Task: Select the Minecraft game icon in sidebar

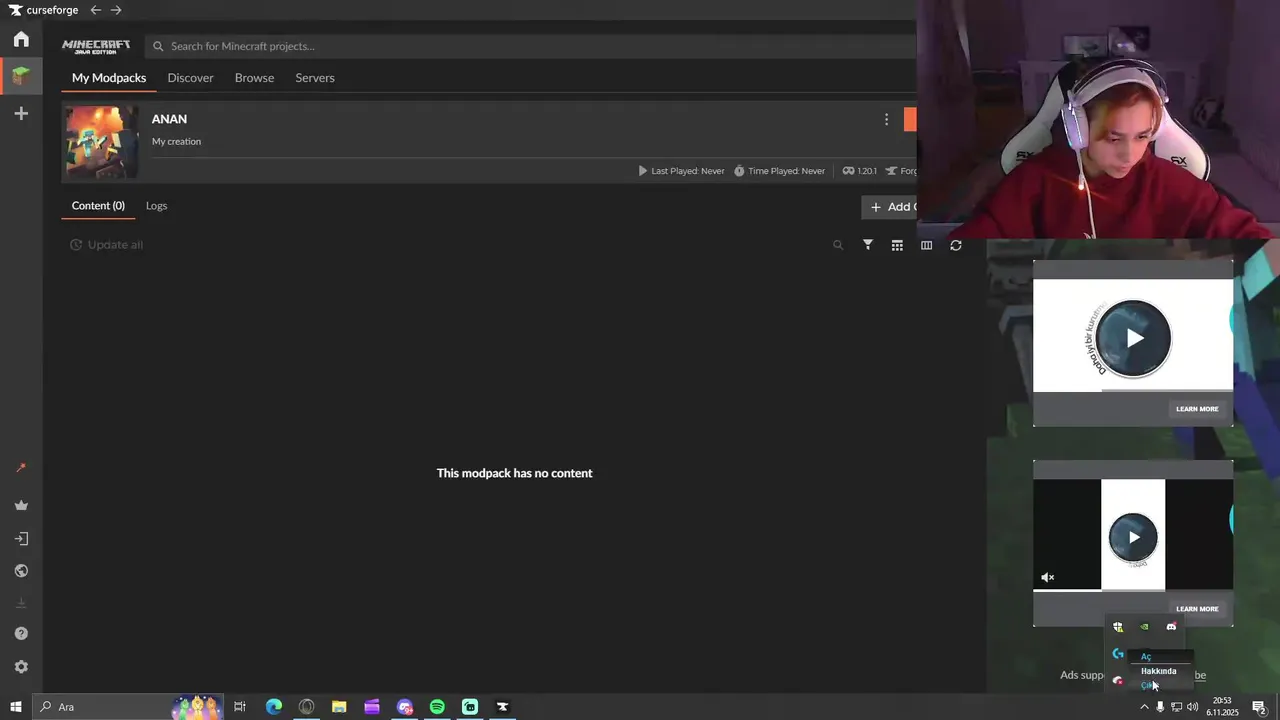Action: click(x=21, y=76)
